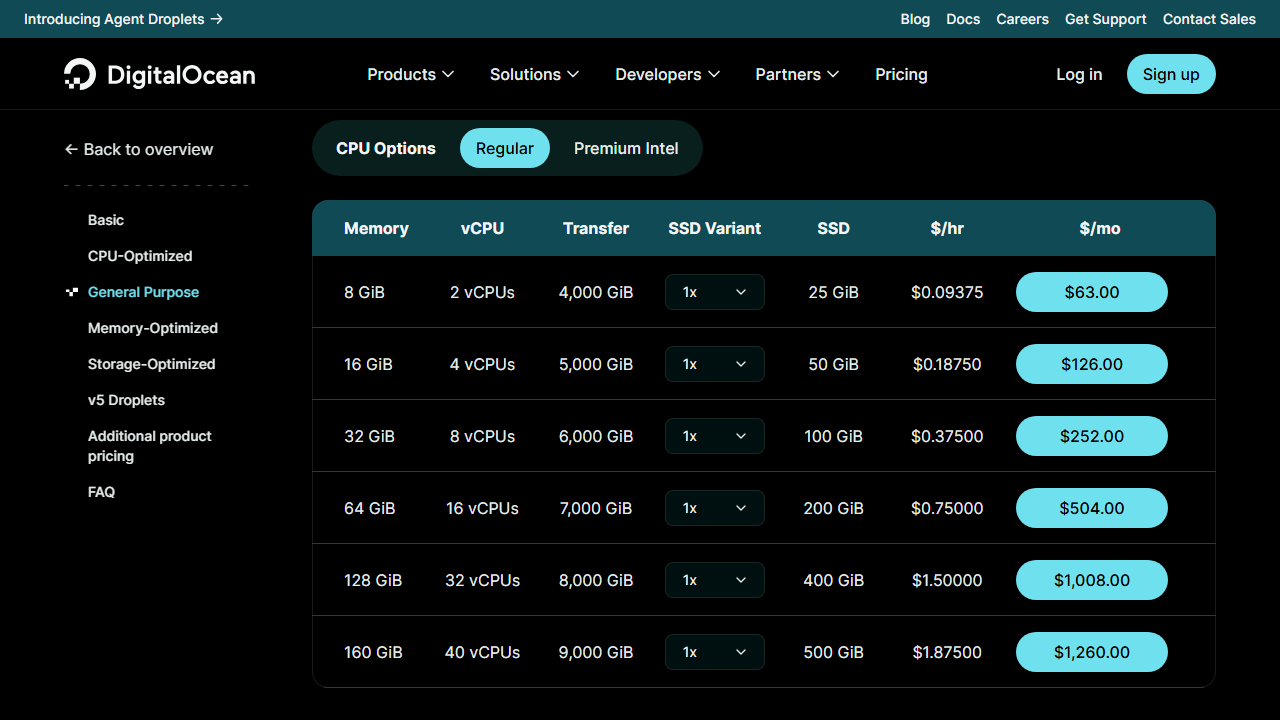
Task: Open SSD Variant dropdown for 128 GiB row
Action: click(x=715, y=580)
